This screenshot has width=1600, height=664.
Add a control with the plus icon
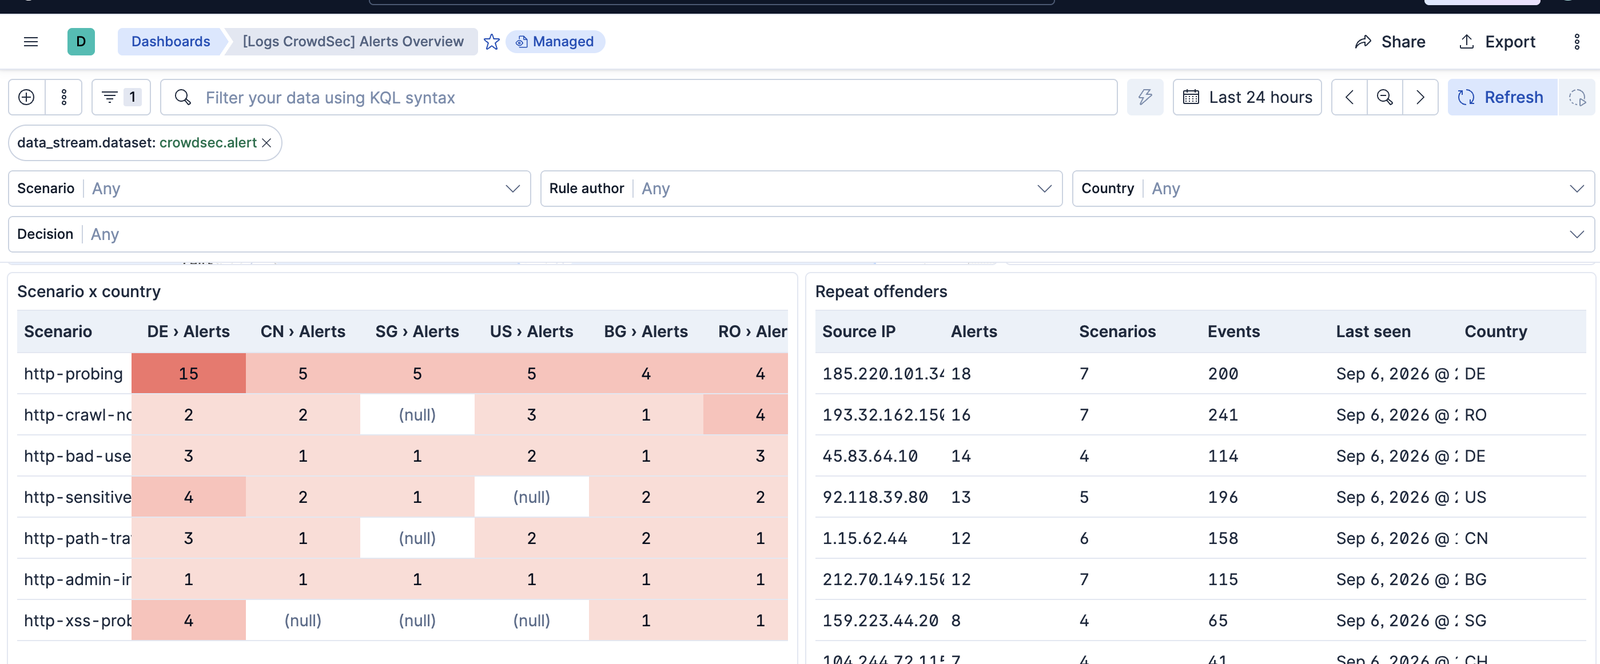coord(27,97)
